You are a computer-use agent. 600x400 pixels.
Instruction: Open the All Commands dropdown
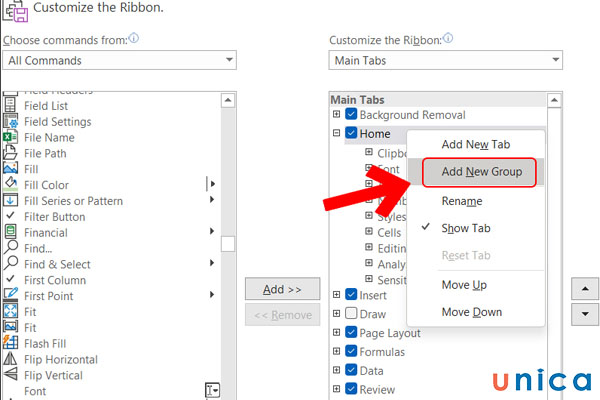pyautogui.click(x=119, y=60)
